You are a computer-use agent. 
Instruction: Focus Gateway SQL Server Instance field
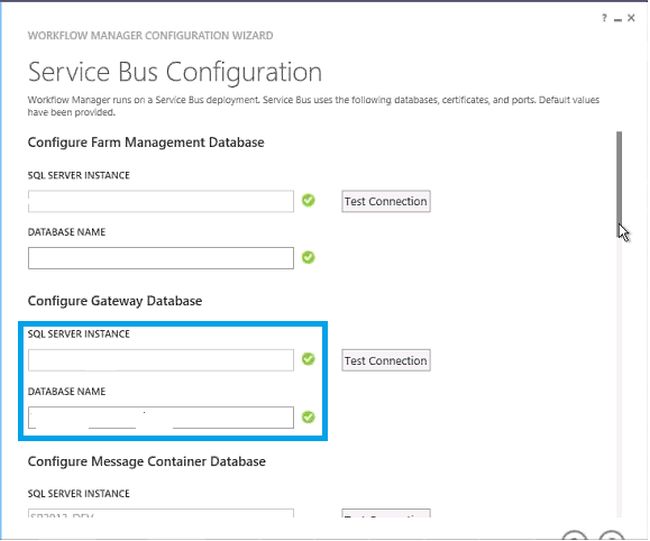161,360
